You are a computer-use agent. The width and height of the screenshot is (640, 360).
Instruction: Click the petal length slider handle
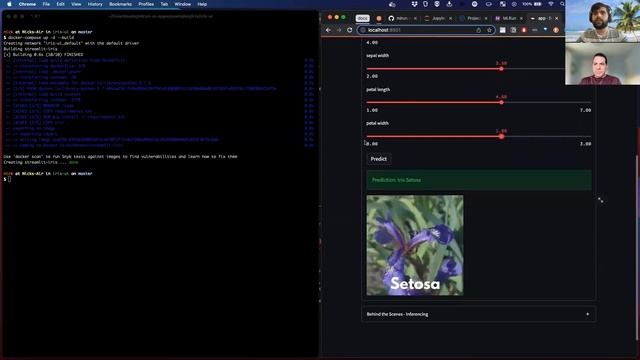click(501, 102)
